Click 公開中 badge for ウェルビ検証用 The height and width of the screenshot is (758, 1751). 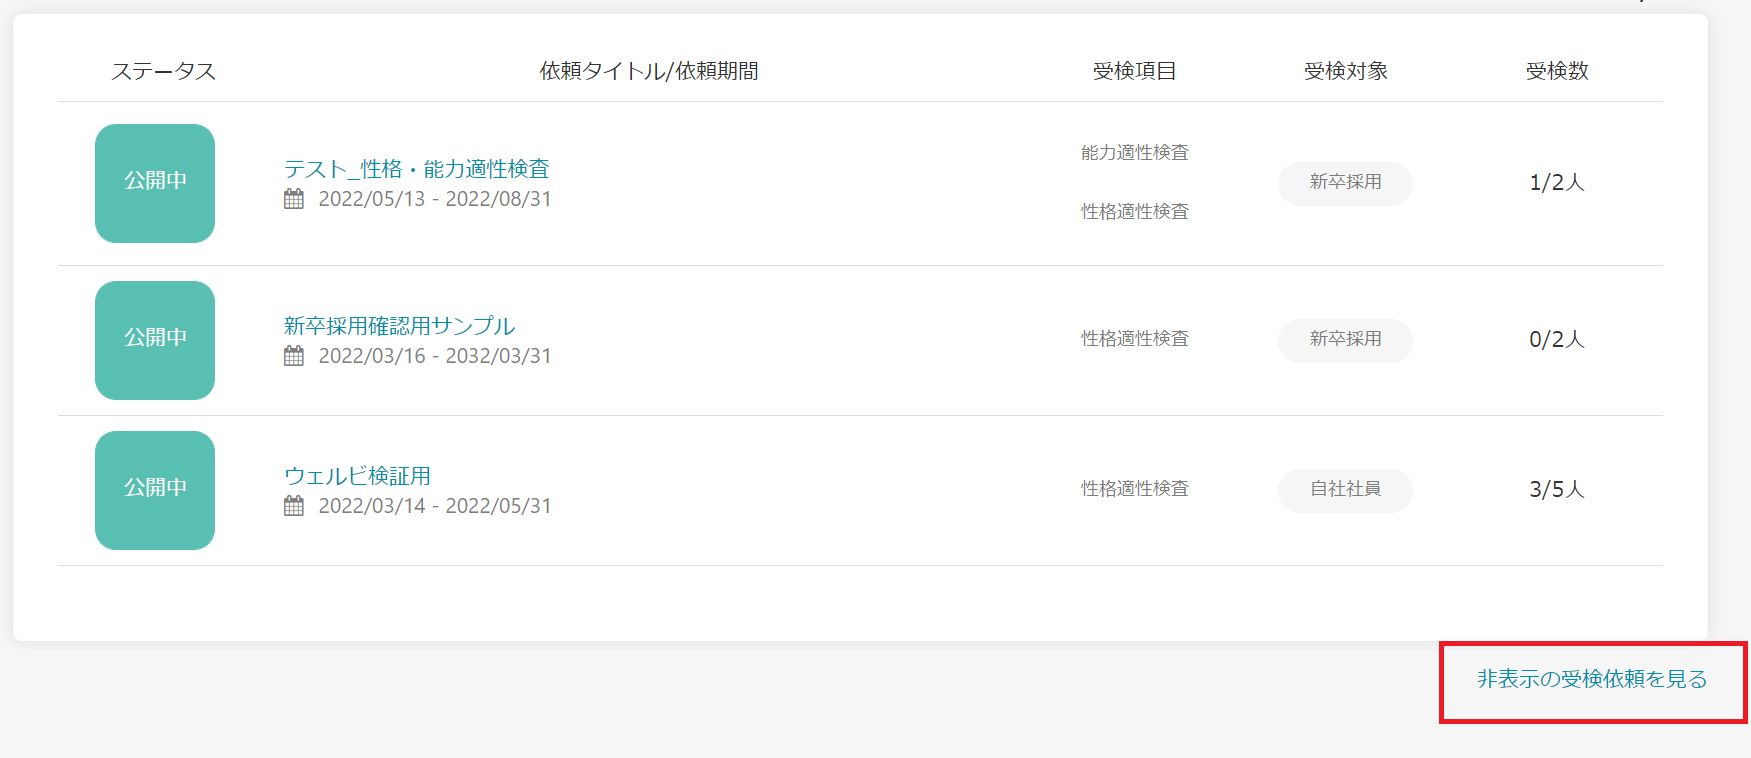click(155, 490)
